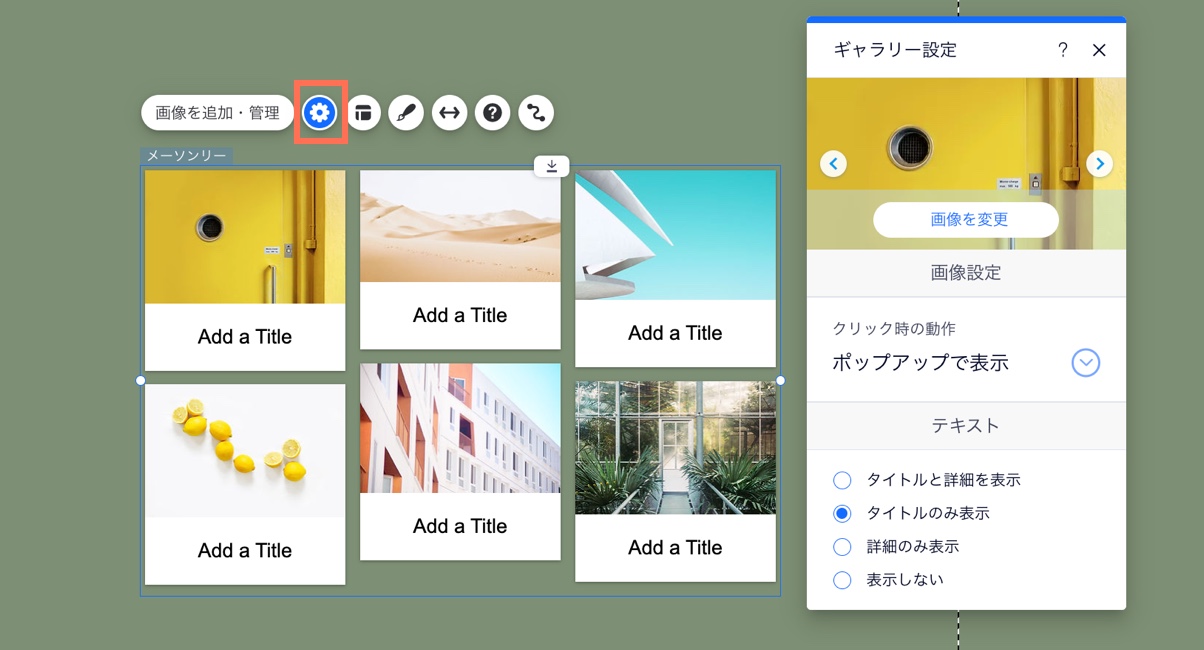Screen dimensions: 1204x650
Task: Click the メーソンリー gallery label
Action: 187,156
